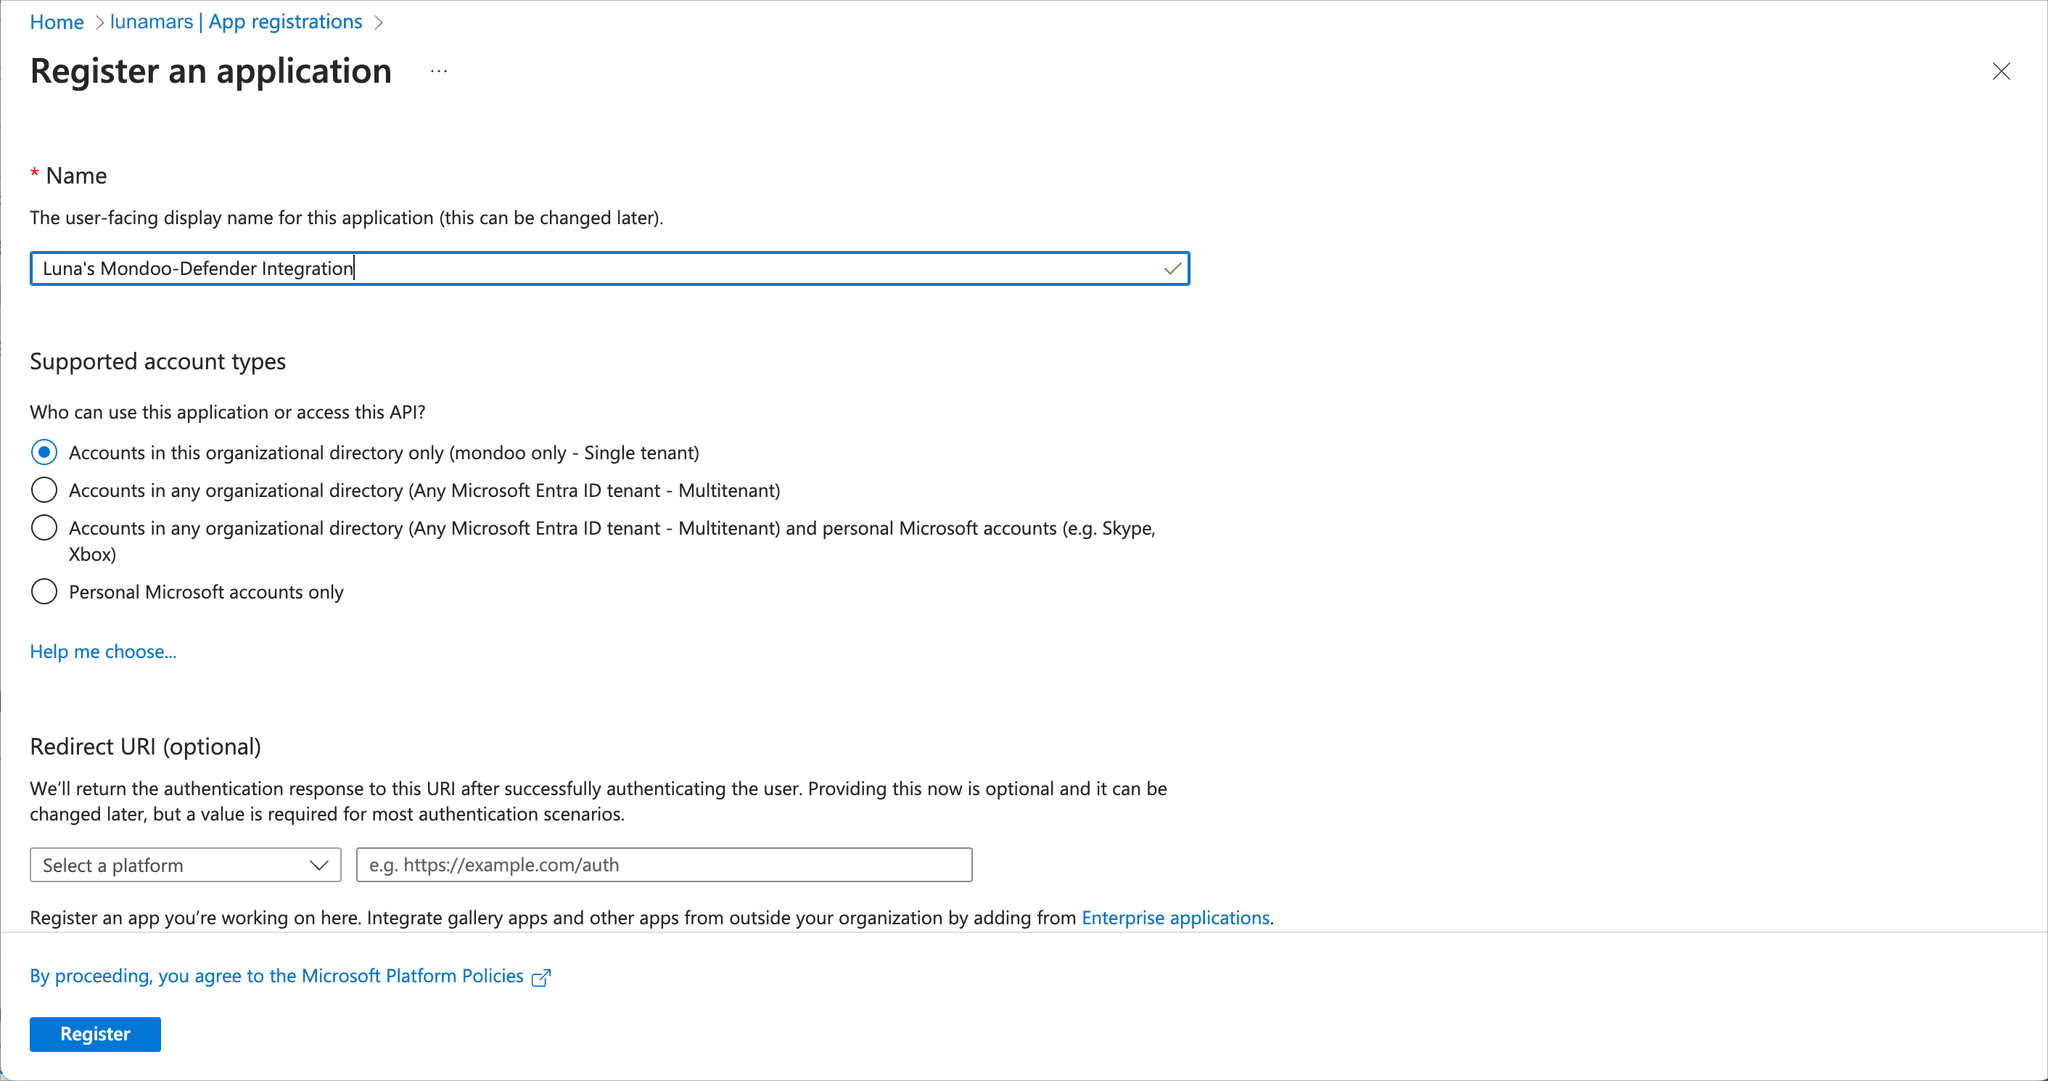Click the platform dropdown chevron arrow
2048x1081 pixels.
pos(318,864)
